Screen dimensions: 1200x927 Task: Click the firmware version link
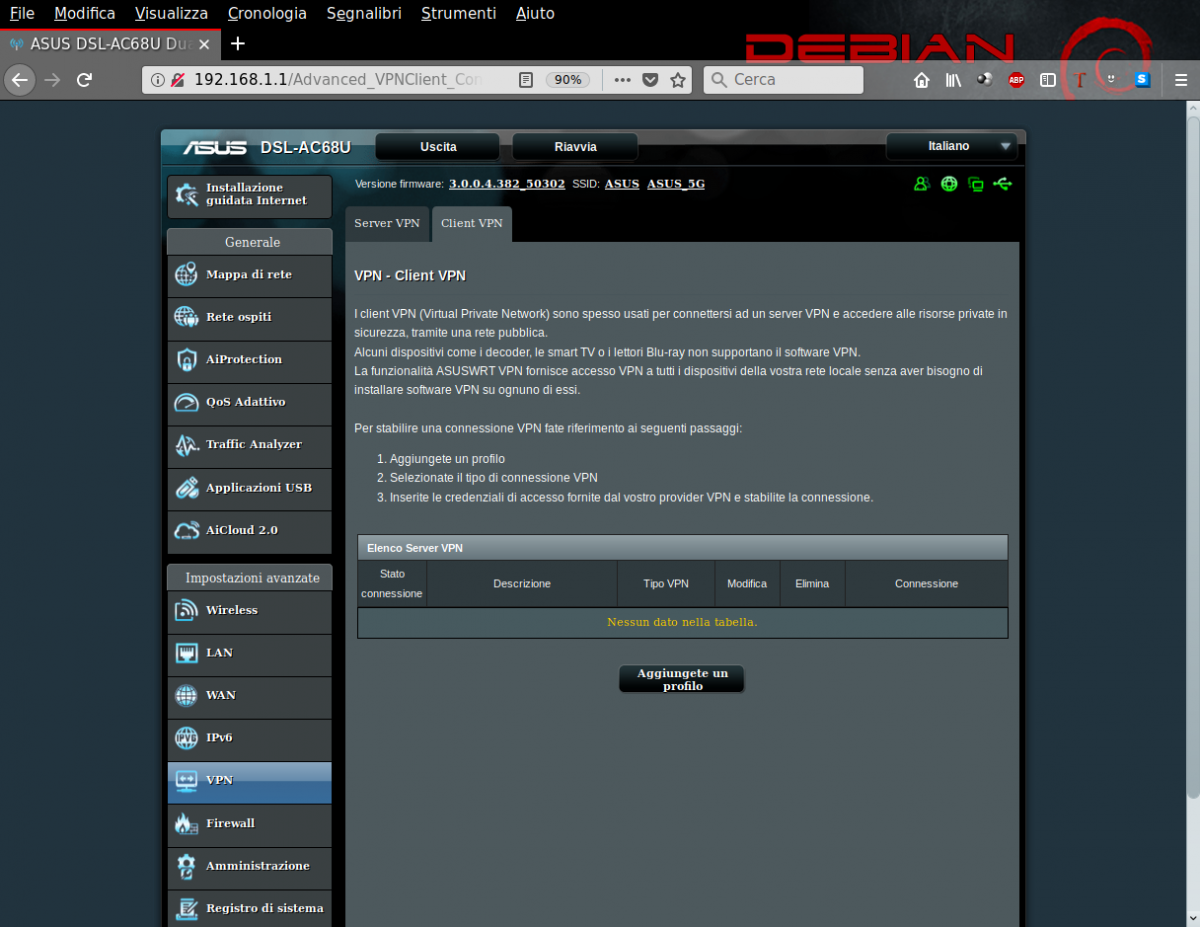pyautogui.click(x=507, y=184)
